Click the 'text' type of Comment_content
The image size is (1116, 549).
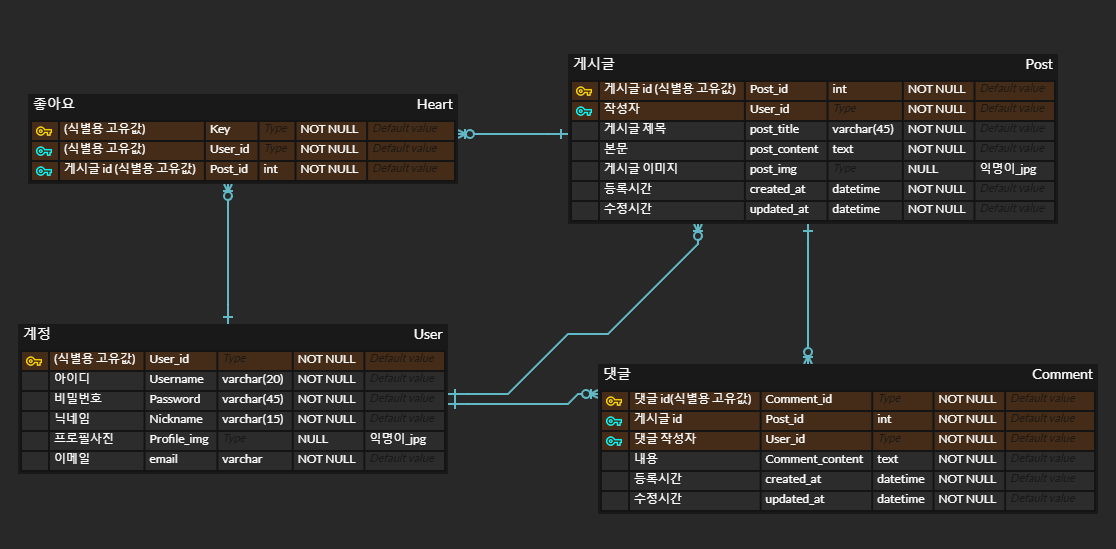click(888, 459)
